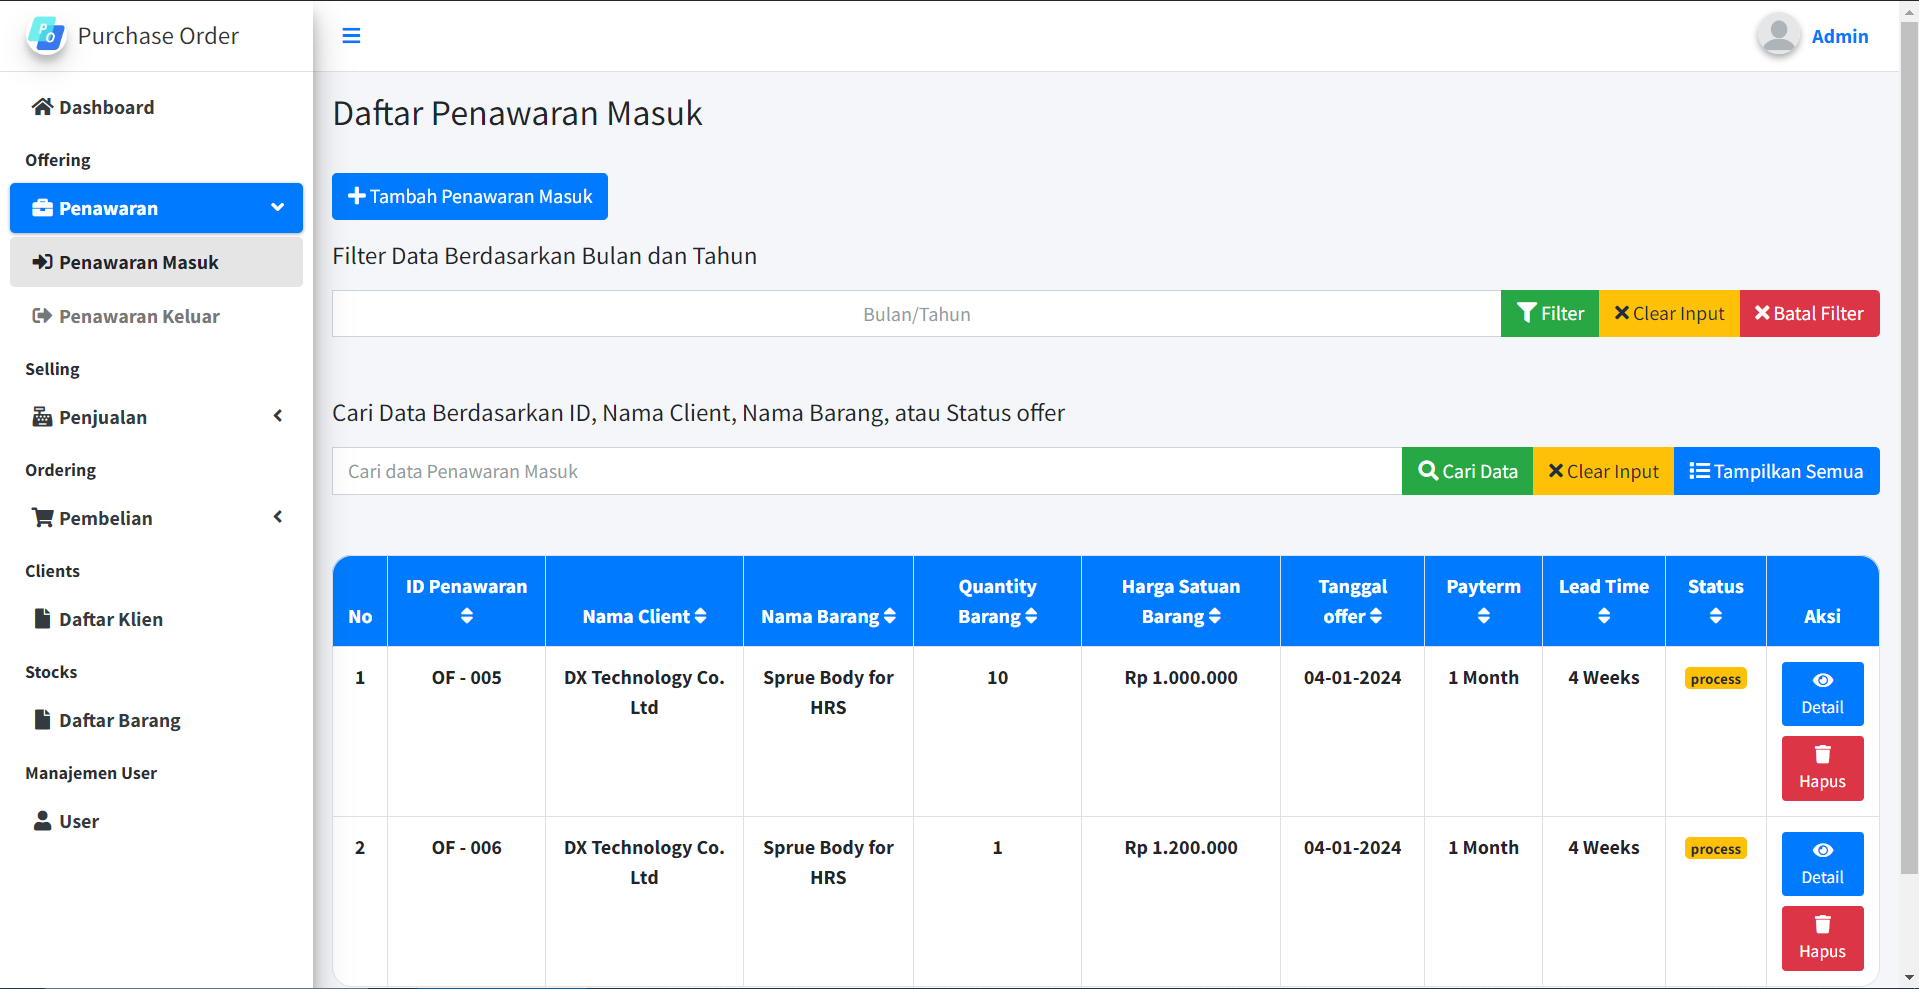Select the shopping cart icon beside Pembelian
This screenshot has height=989, width=1919.
click(x=42, y=516)
